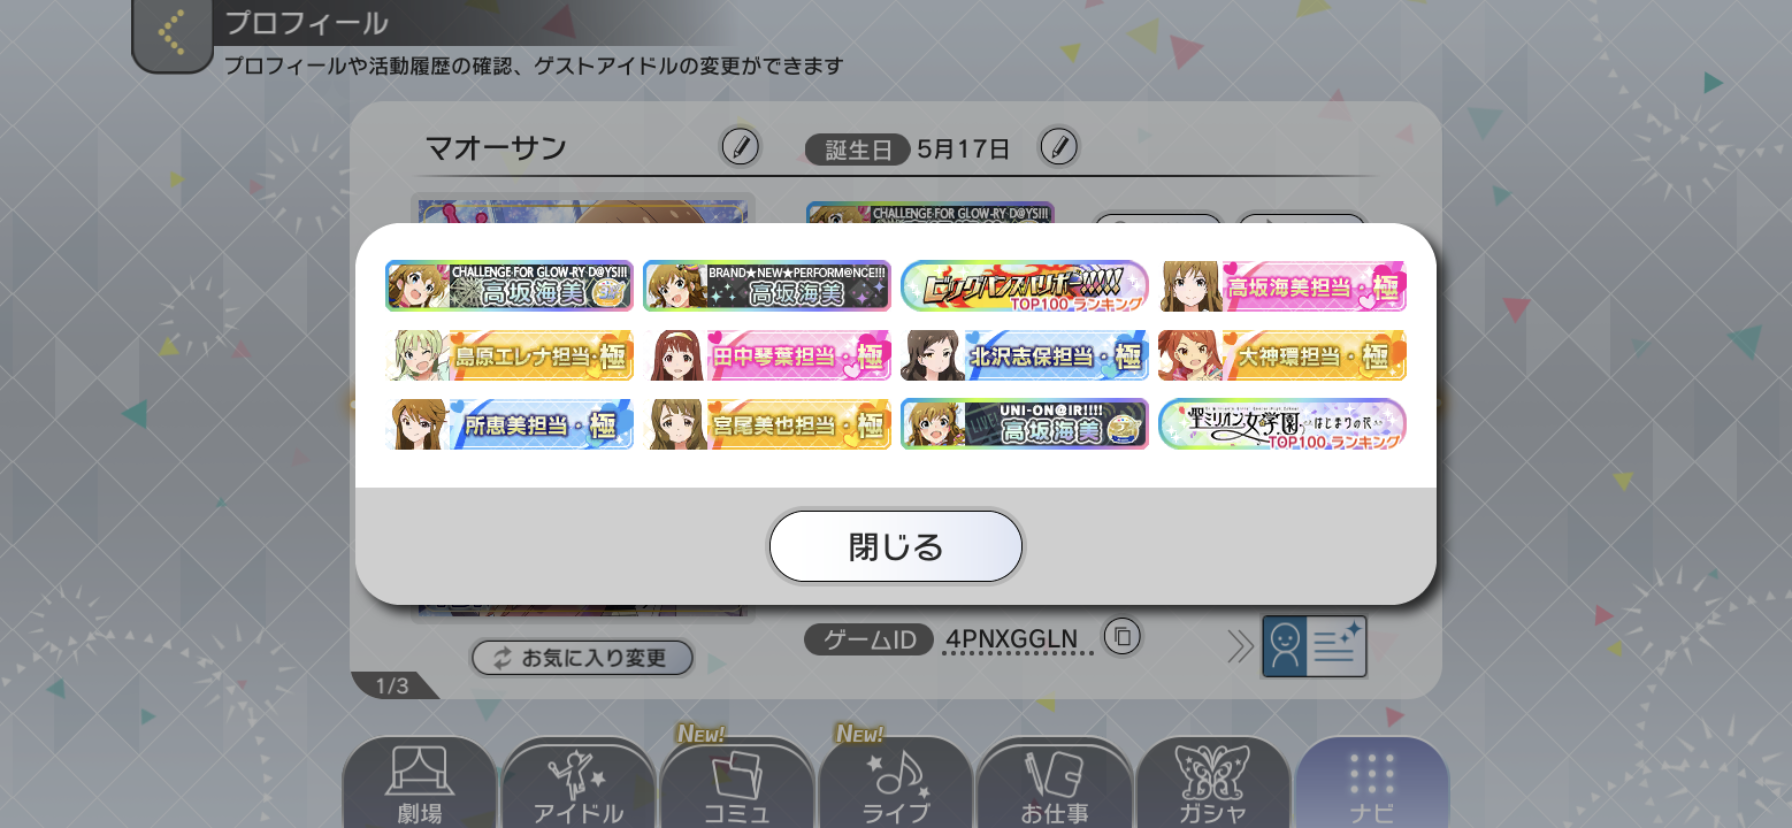Expand the double chevron beside game ID
1792x828 pixels.
1240,646
